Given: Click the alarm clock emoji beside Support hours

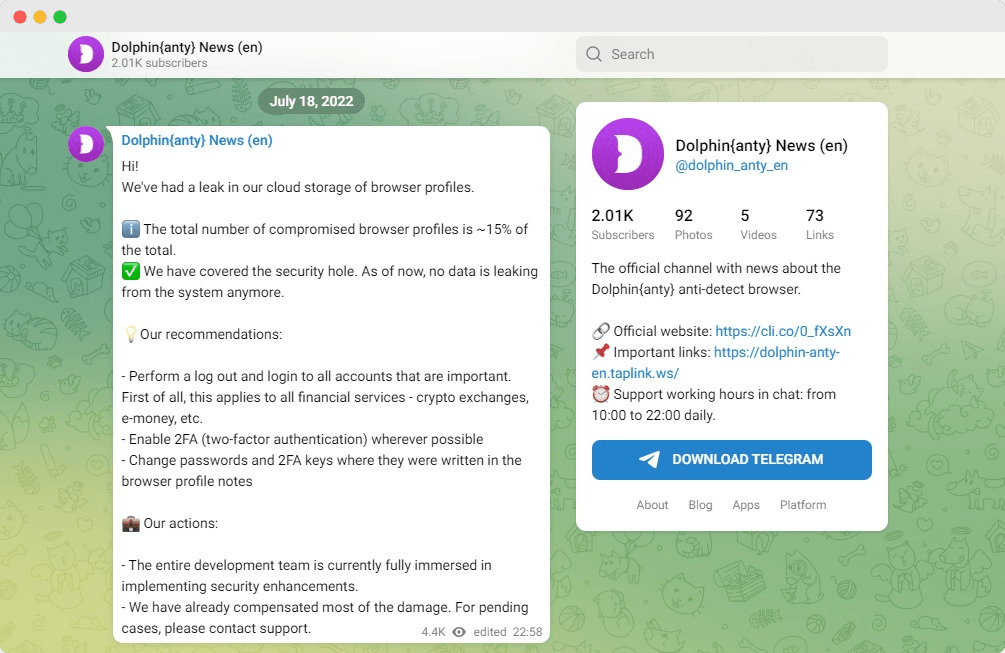Looking at the screenshot, I should point(601,394).
